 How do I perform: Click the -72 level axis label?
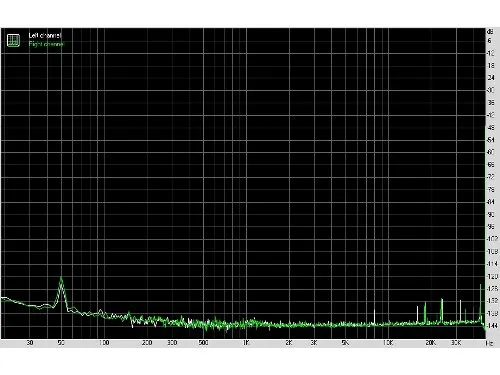491,177
